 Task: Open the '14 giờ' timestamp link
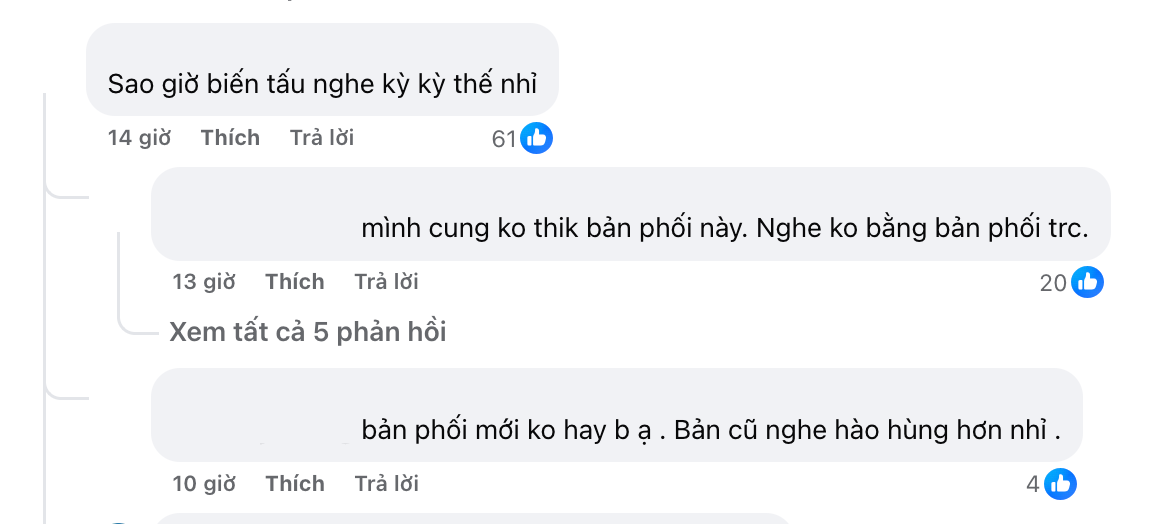pyautogui.click(x=139, y=138)
